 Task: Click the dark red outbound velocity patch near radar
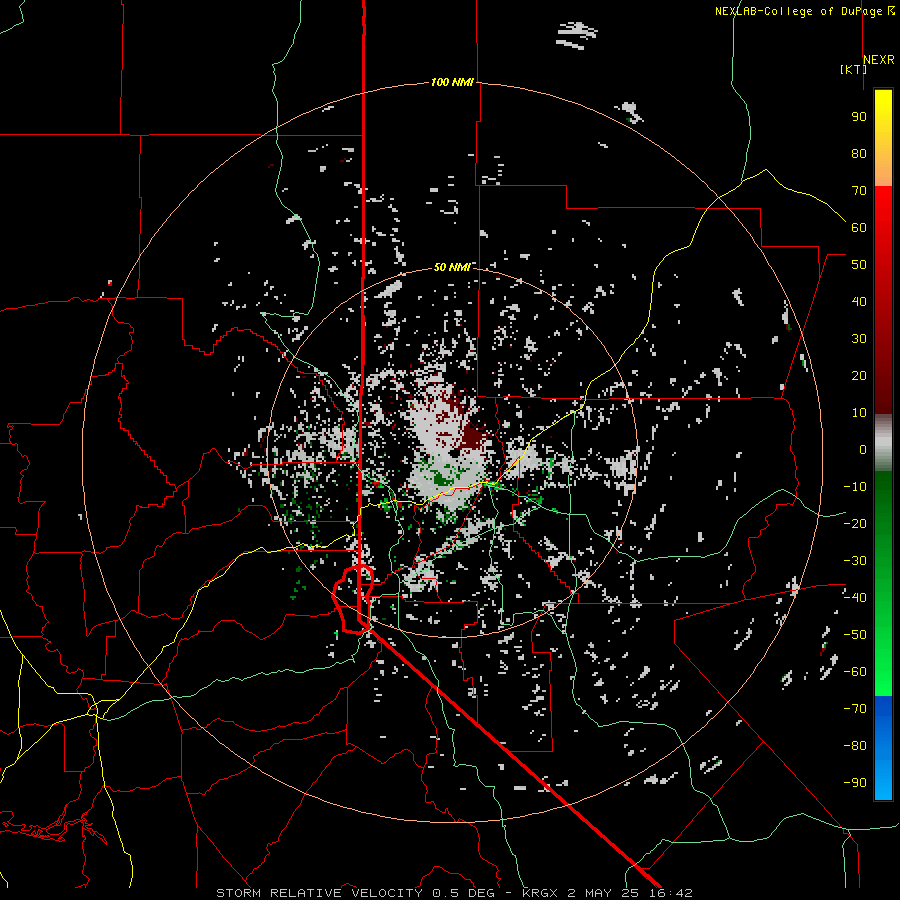[473, 436]
